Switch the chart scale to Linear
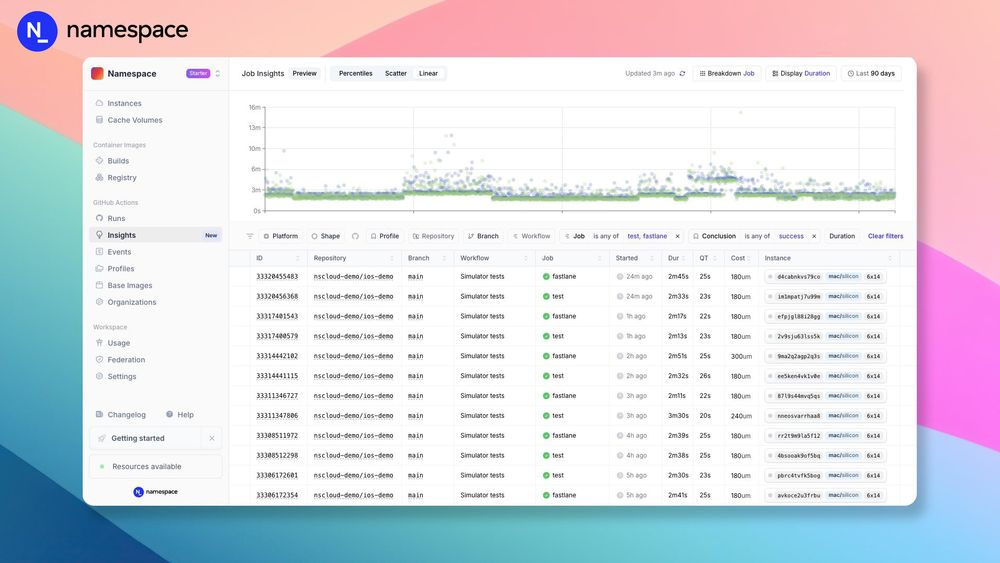The image size is (1000, 563). [428, 73]
